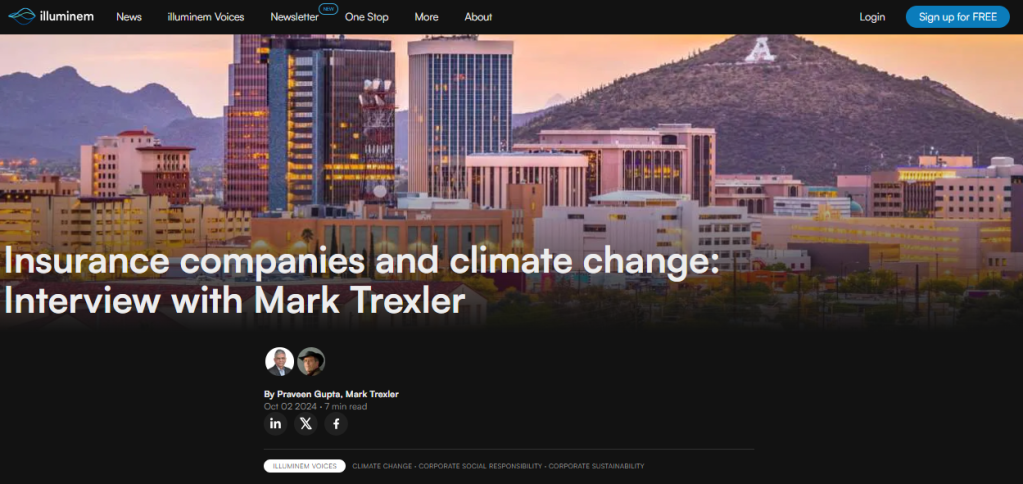Viewport: 1023px width, 484px height.
Task: Click the Login link
Action: 872,17
